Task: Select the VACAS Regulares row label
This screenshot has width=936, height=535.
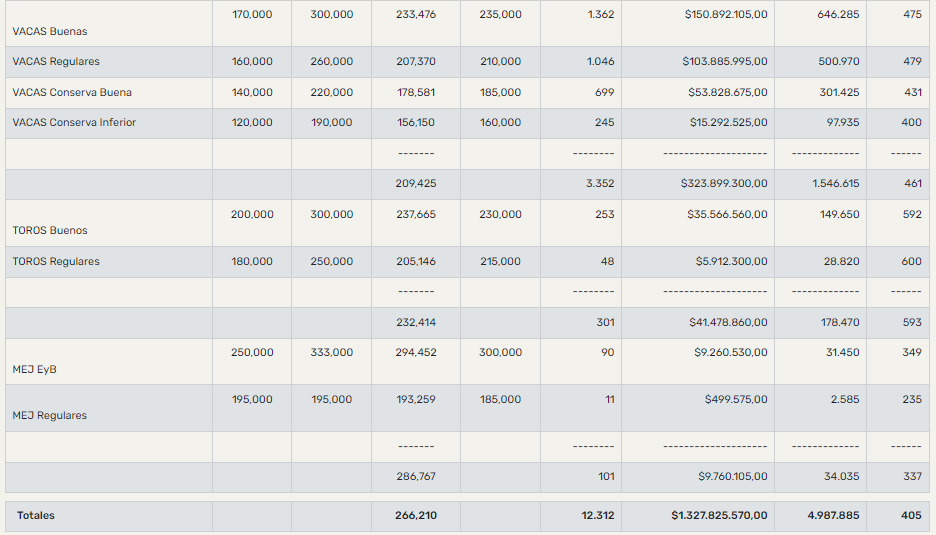Action: click(56, 62)
